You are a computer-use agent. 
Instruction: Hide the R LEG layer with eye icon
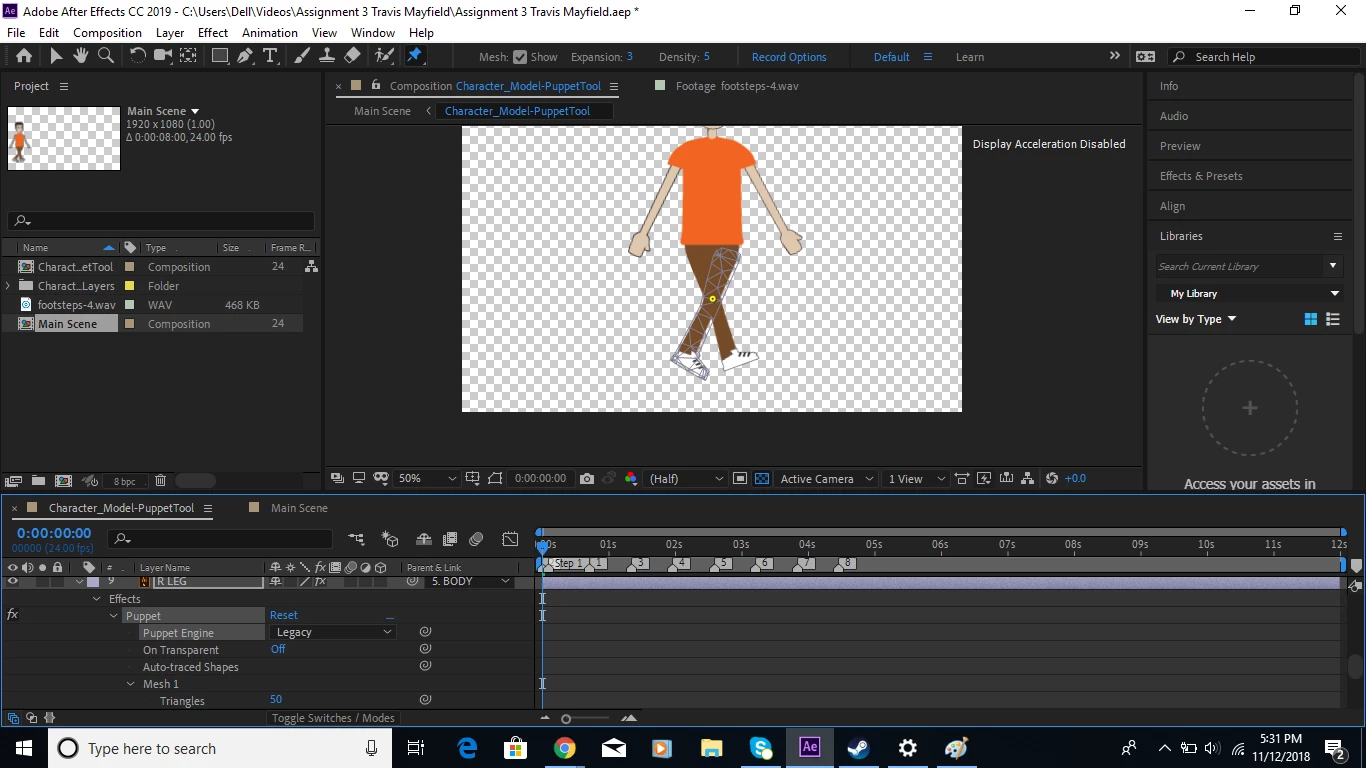pos(12,581)
